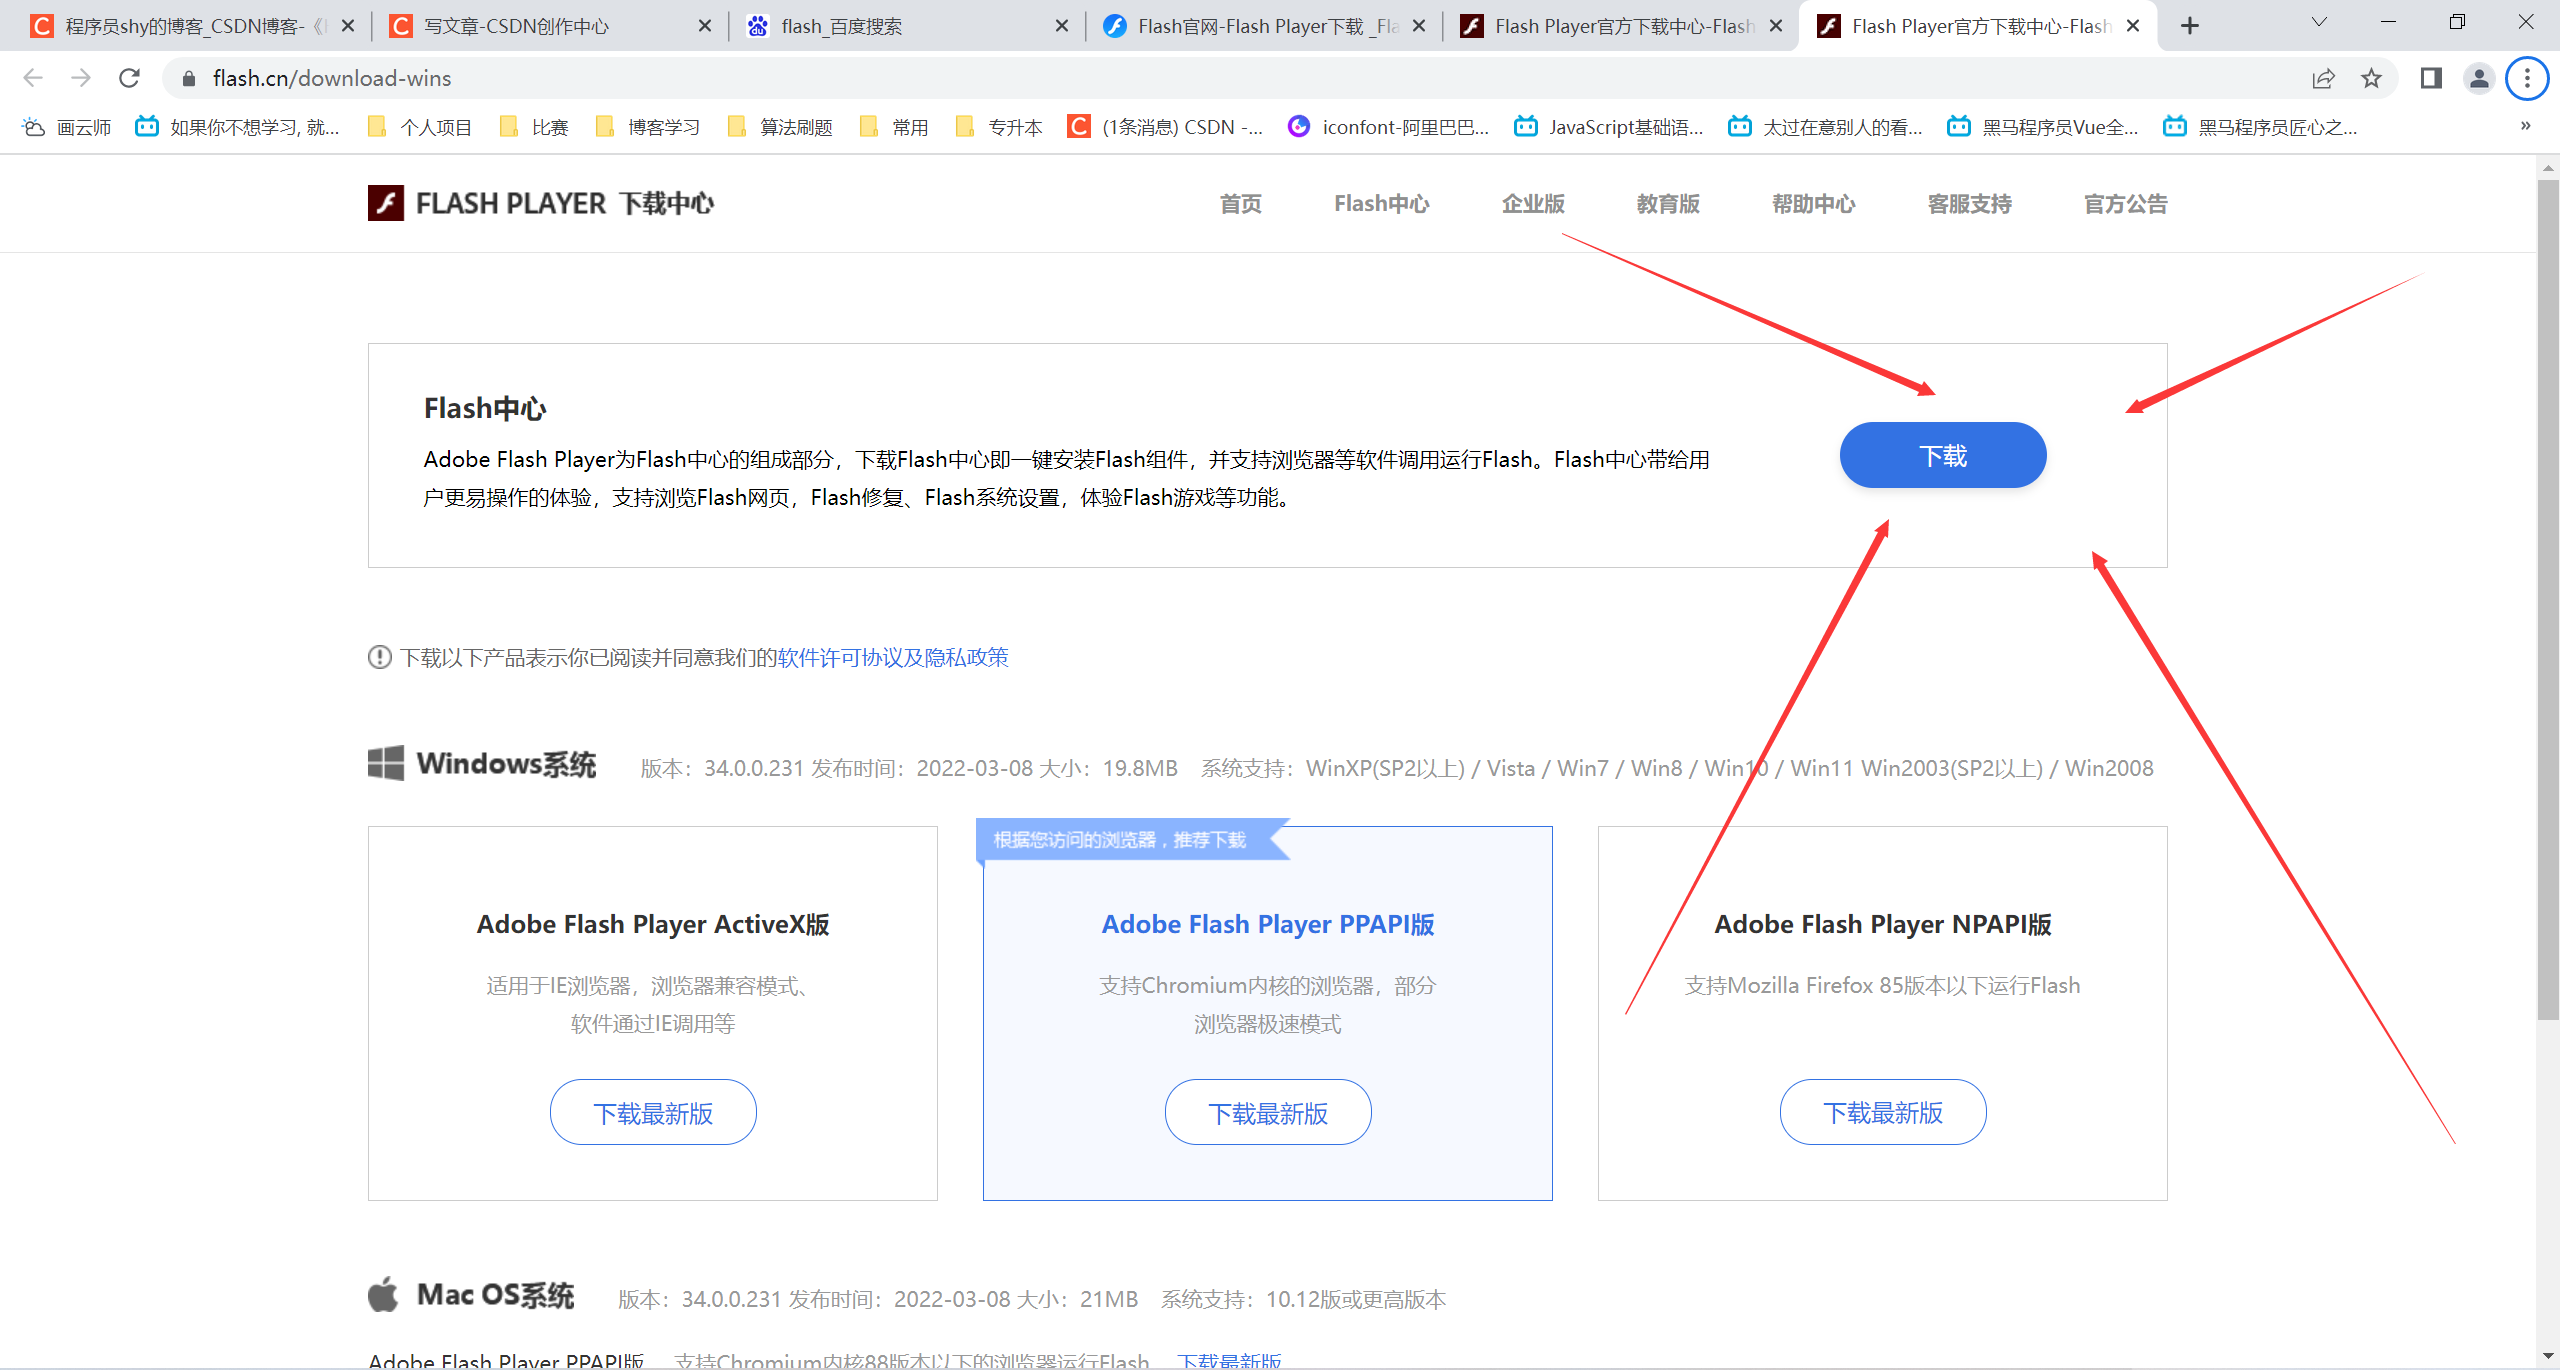The image size is (2560, 1370).
Task: Download latest PPAPI版 for Windows
Action: pos(1268,1112)
